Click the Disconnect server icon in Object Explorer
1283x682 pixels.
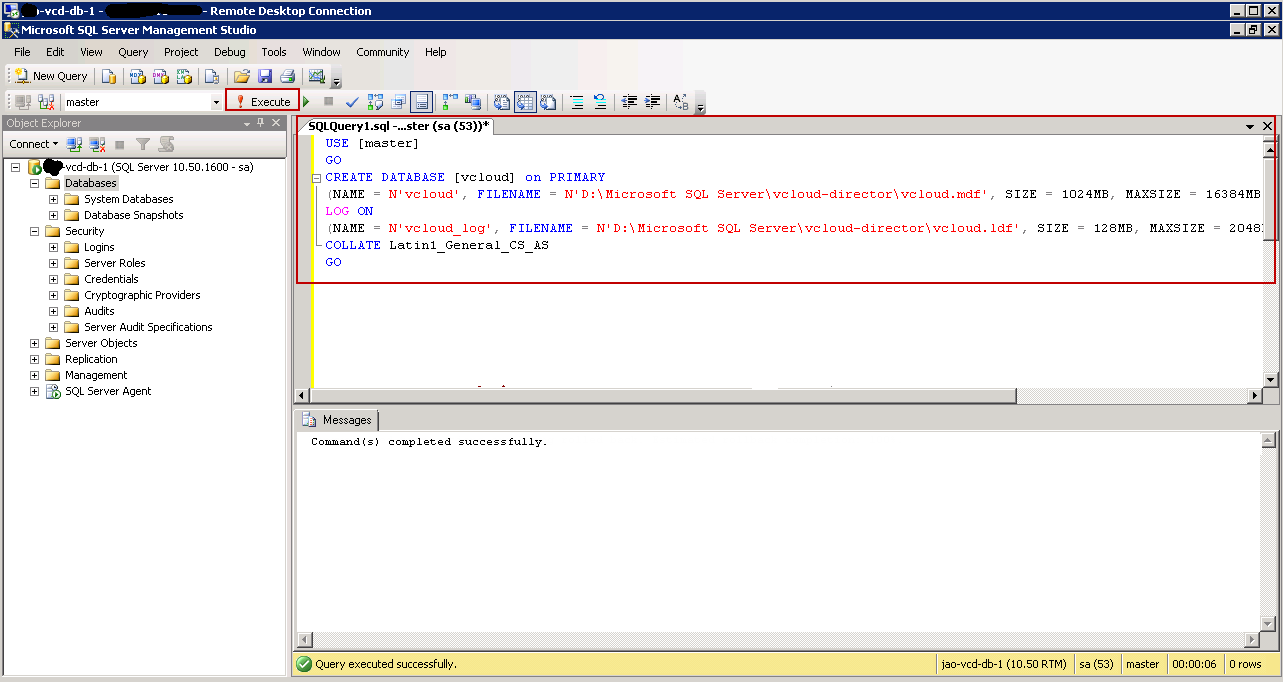click(x=95, y=143)
